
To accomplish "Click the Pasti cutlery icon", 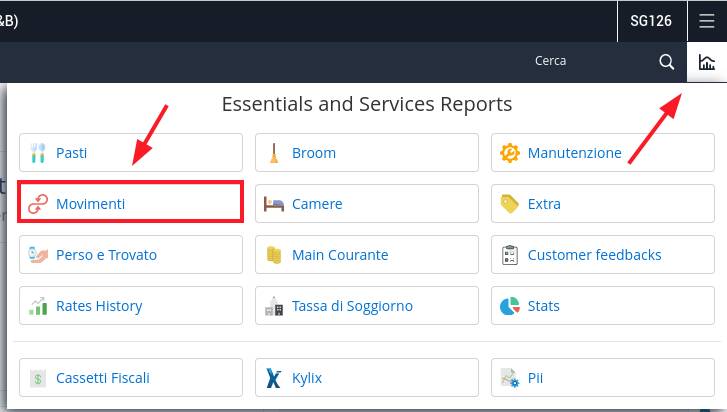I will pos(38,153).
